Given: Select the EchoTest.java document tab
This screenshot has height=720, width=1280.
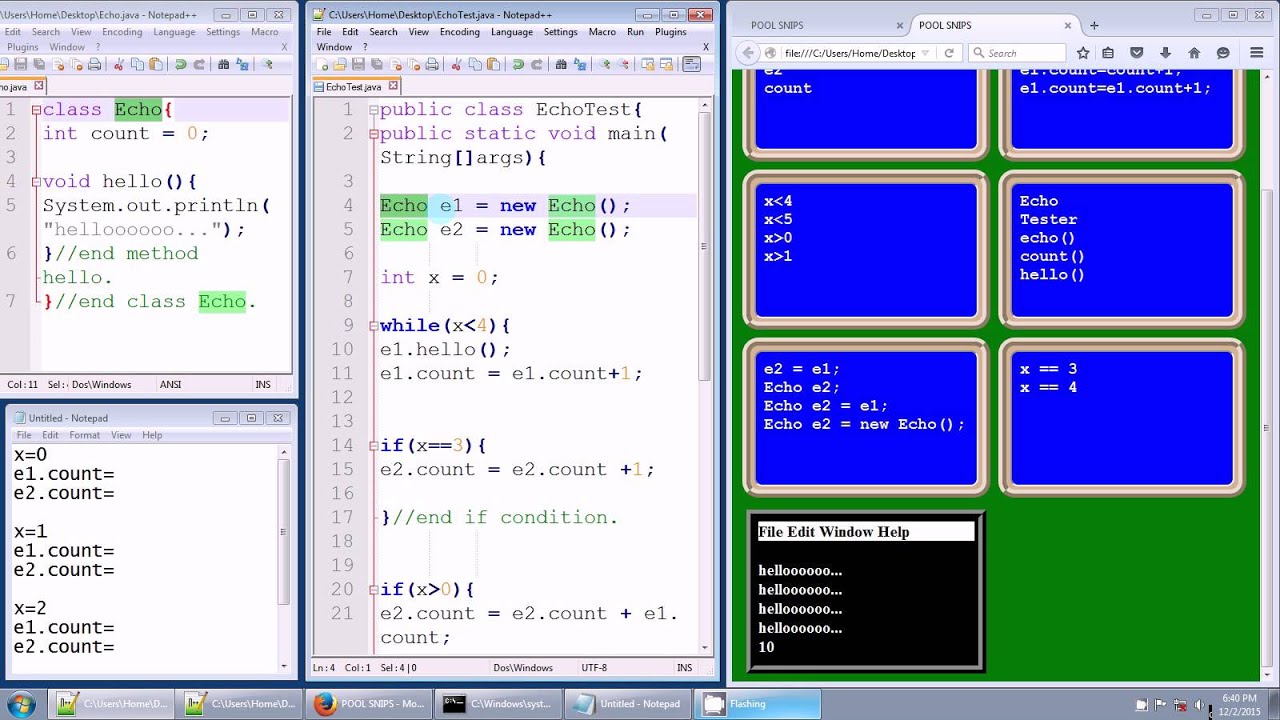Looking at the screenshot, I should [353, 87].
